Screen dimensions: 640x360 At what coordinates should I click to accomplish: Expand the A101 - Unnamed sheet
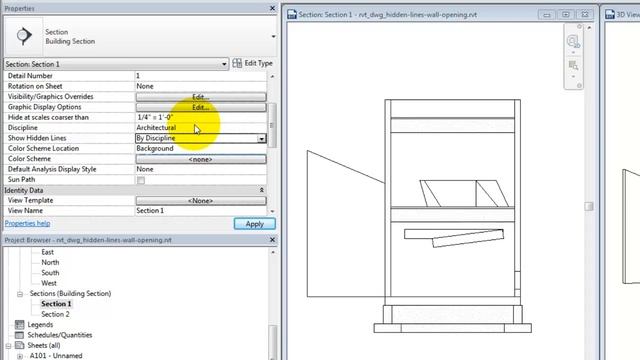tap(20, 356)
